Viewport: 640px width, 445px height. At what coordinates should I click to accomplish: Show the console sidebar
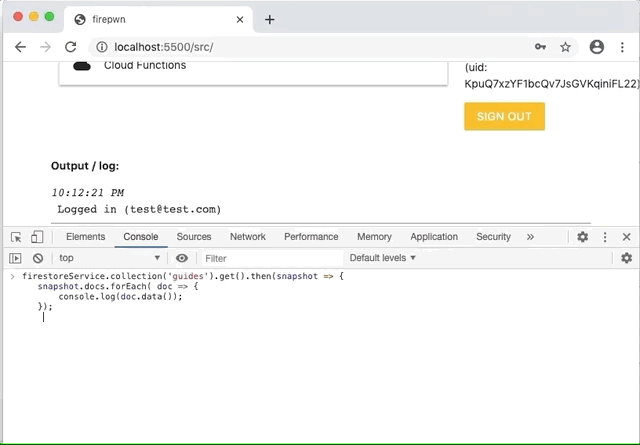coord(15,258)
